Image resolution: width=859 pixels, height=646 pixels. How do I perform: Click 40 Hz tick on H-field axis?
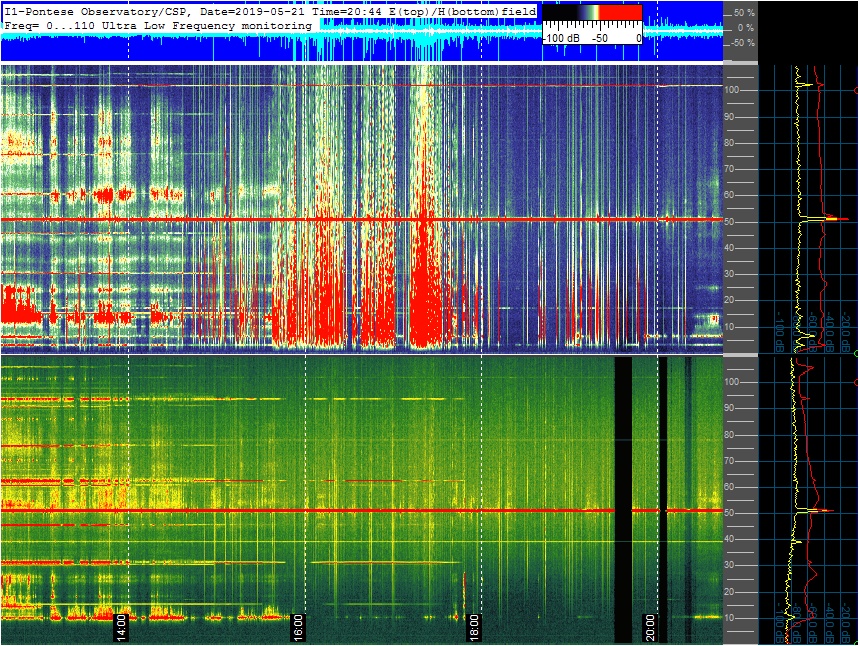coord(730,539)
